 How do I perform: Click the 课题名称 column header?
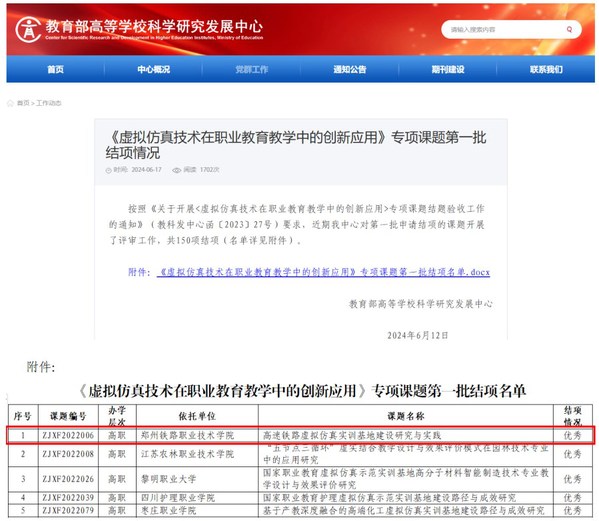pyautogui.click(x=406, y=416)
